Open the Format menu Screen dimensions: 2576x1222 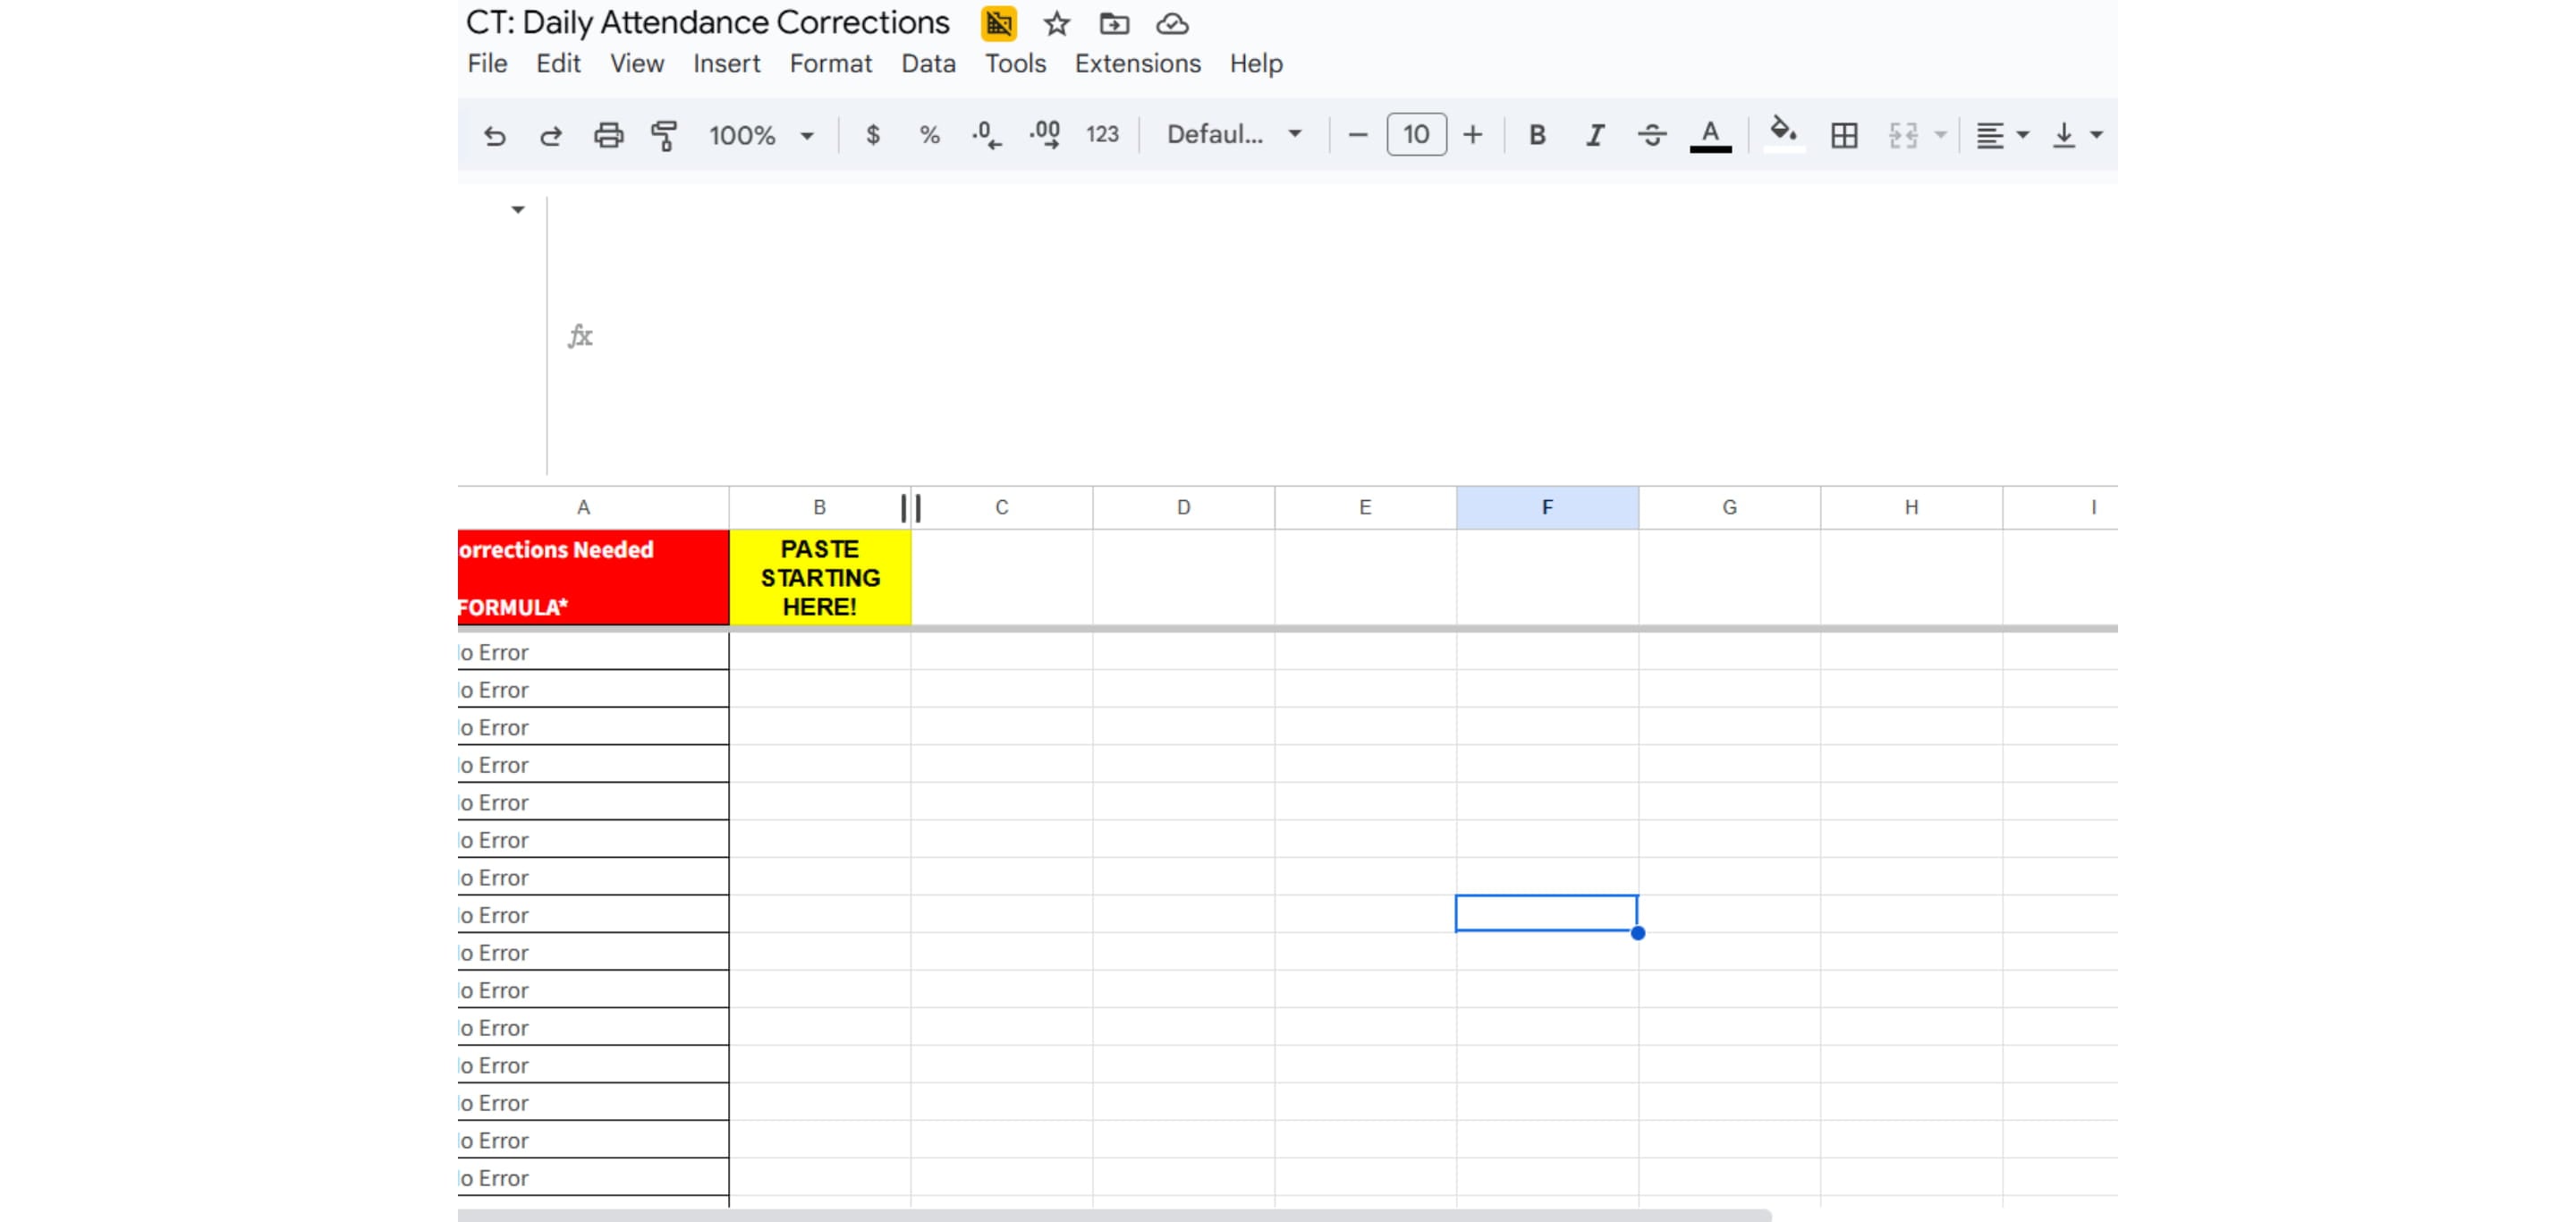tap(831, 64)
